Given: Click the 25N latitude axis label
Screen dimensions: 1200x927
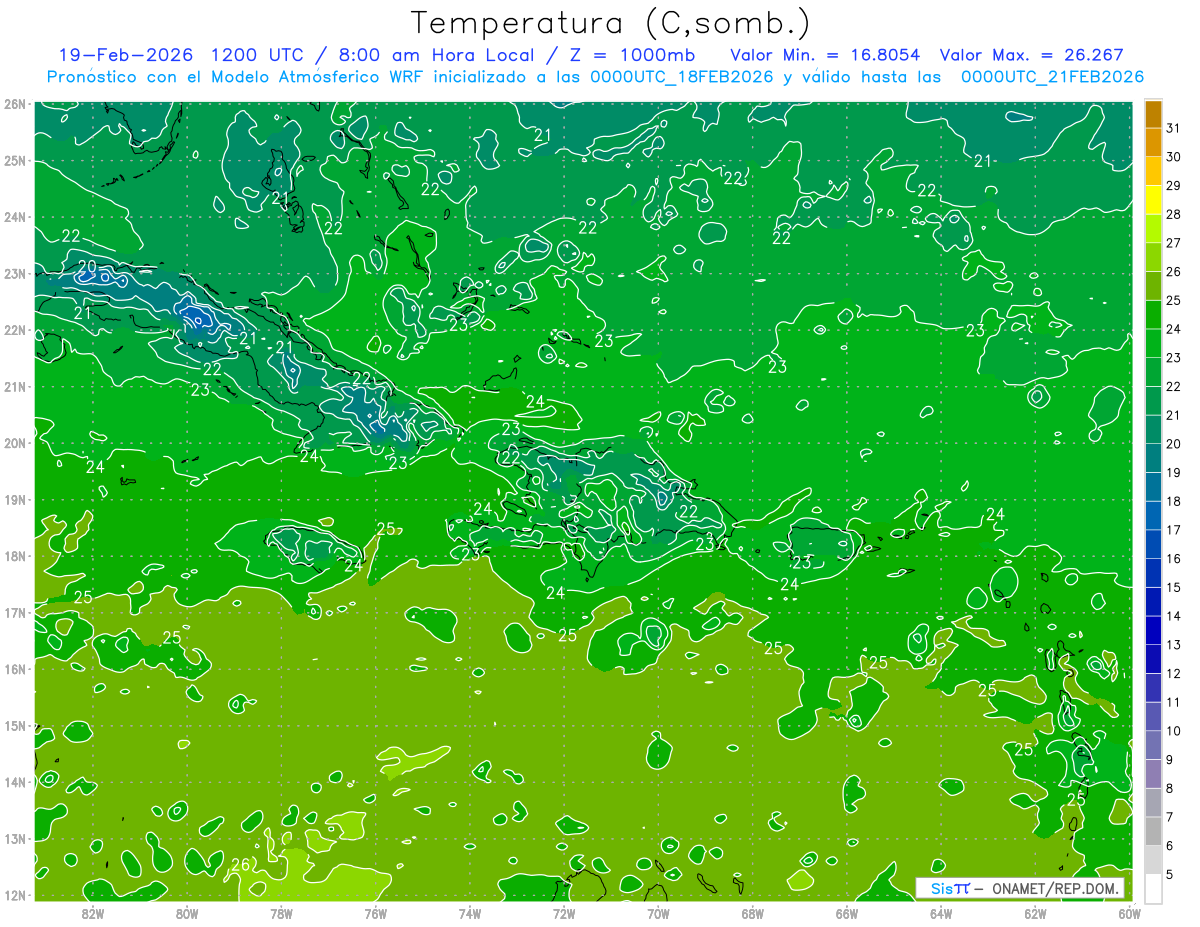Looking at the screenshot, I should tap(14, 160).
